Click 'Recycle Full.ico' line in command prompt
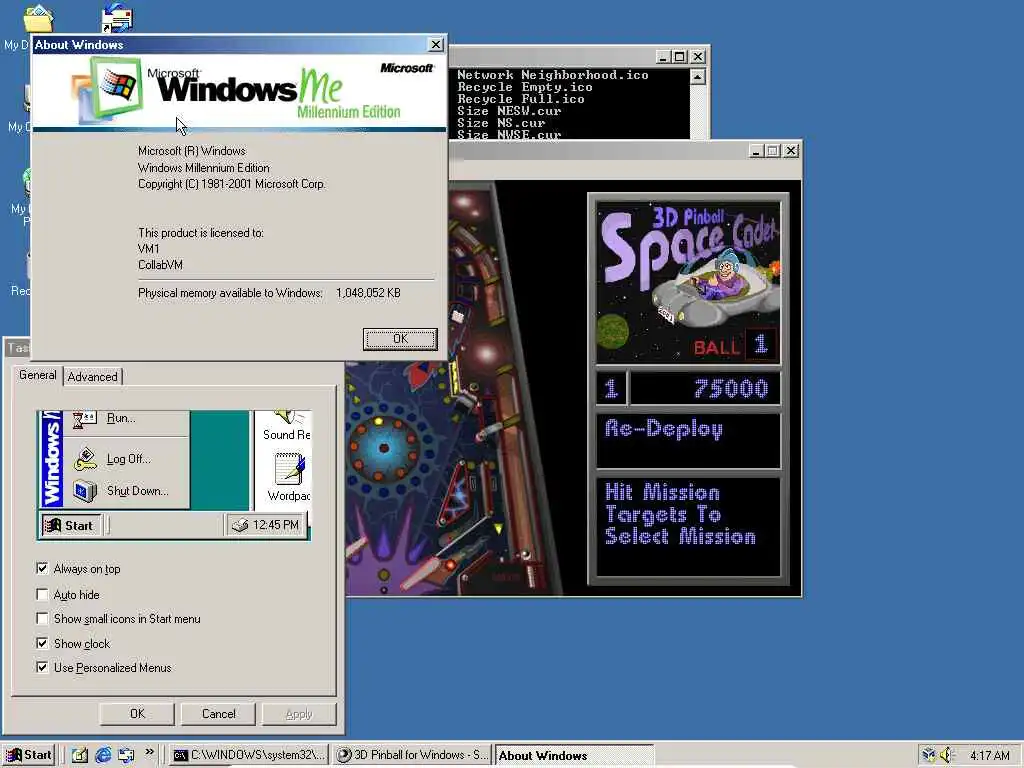This screenshot has height=768, width=1024. pyautogui.click(x=520, y=99)
